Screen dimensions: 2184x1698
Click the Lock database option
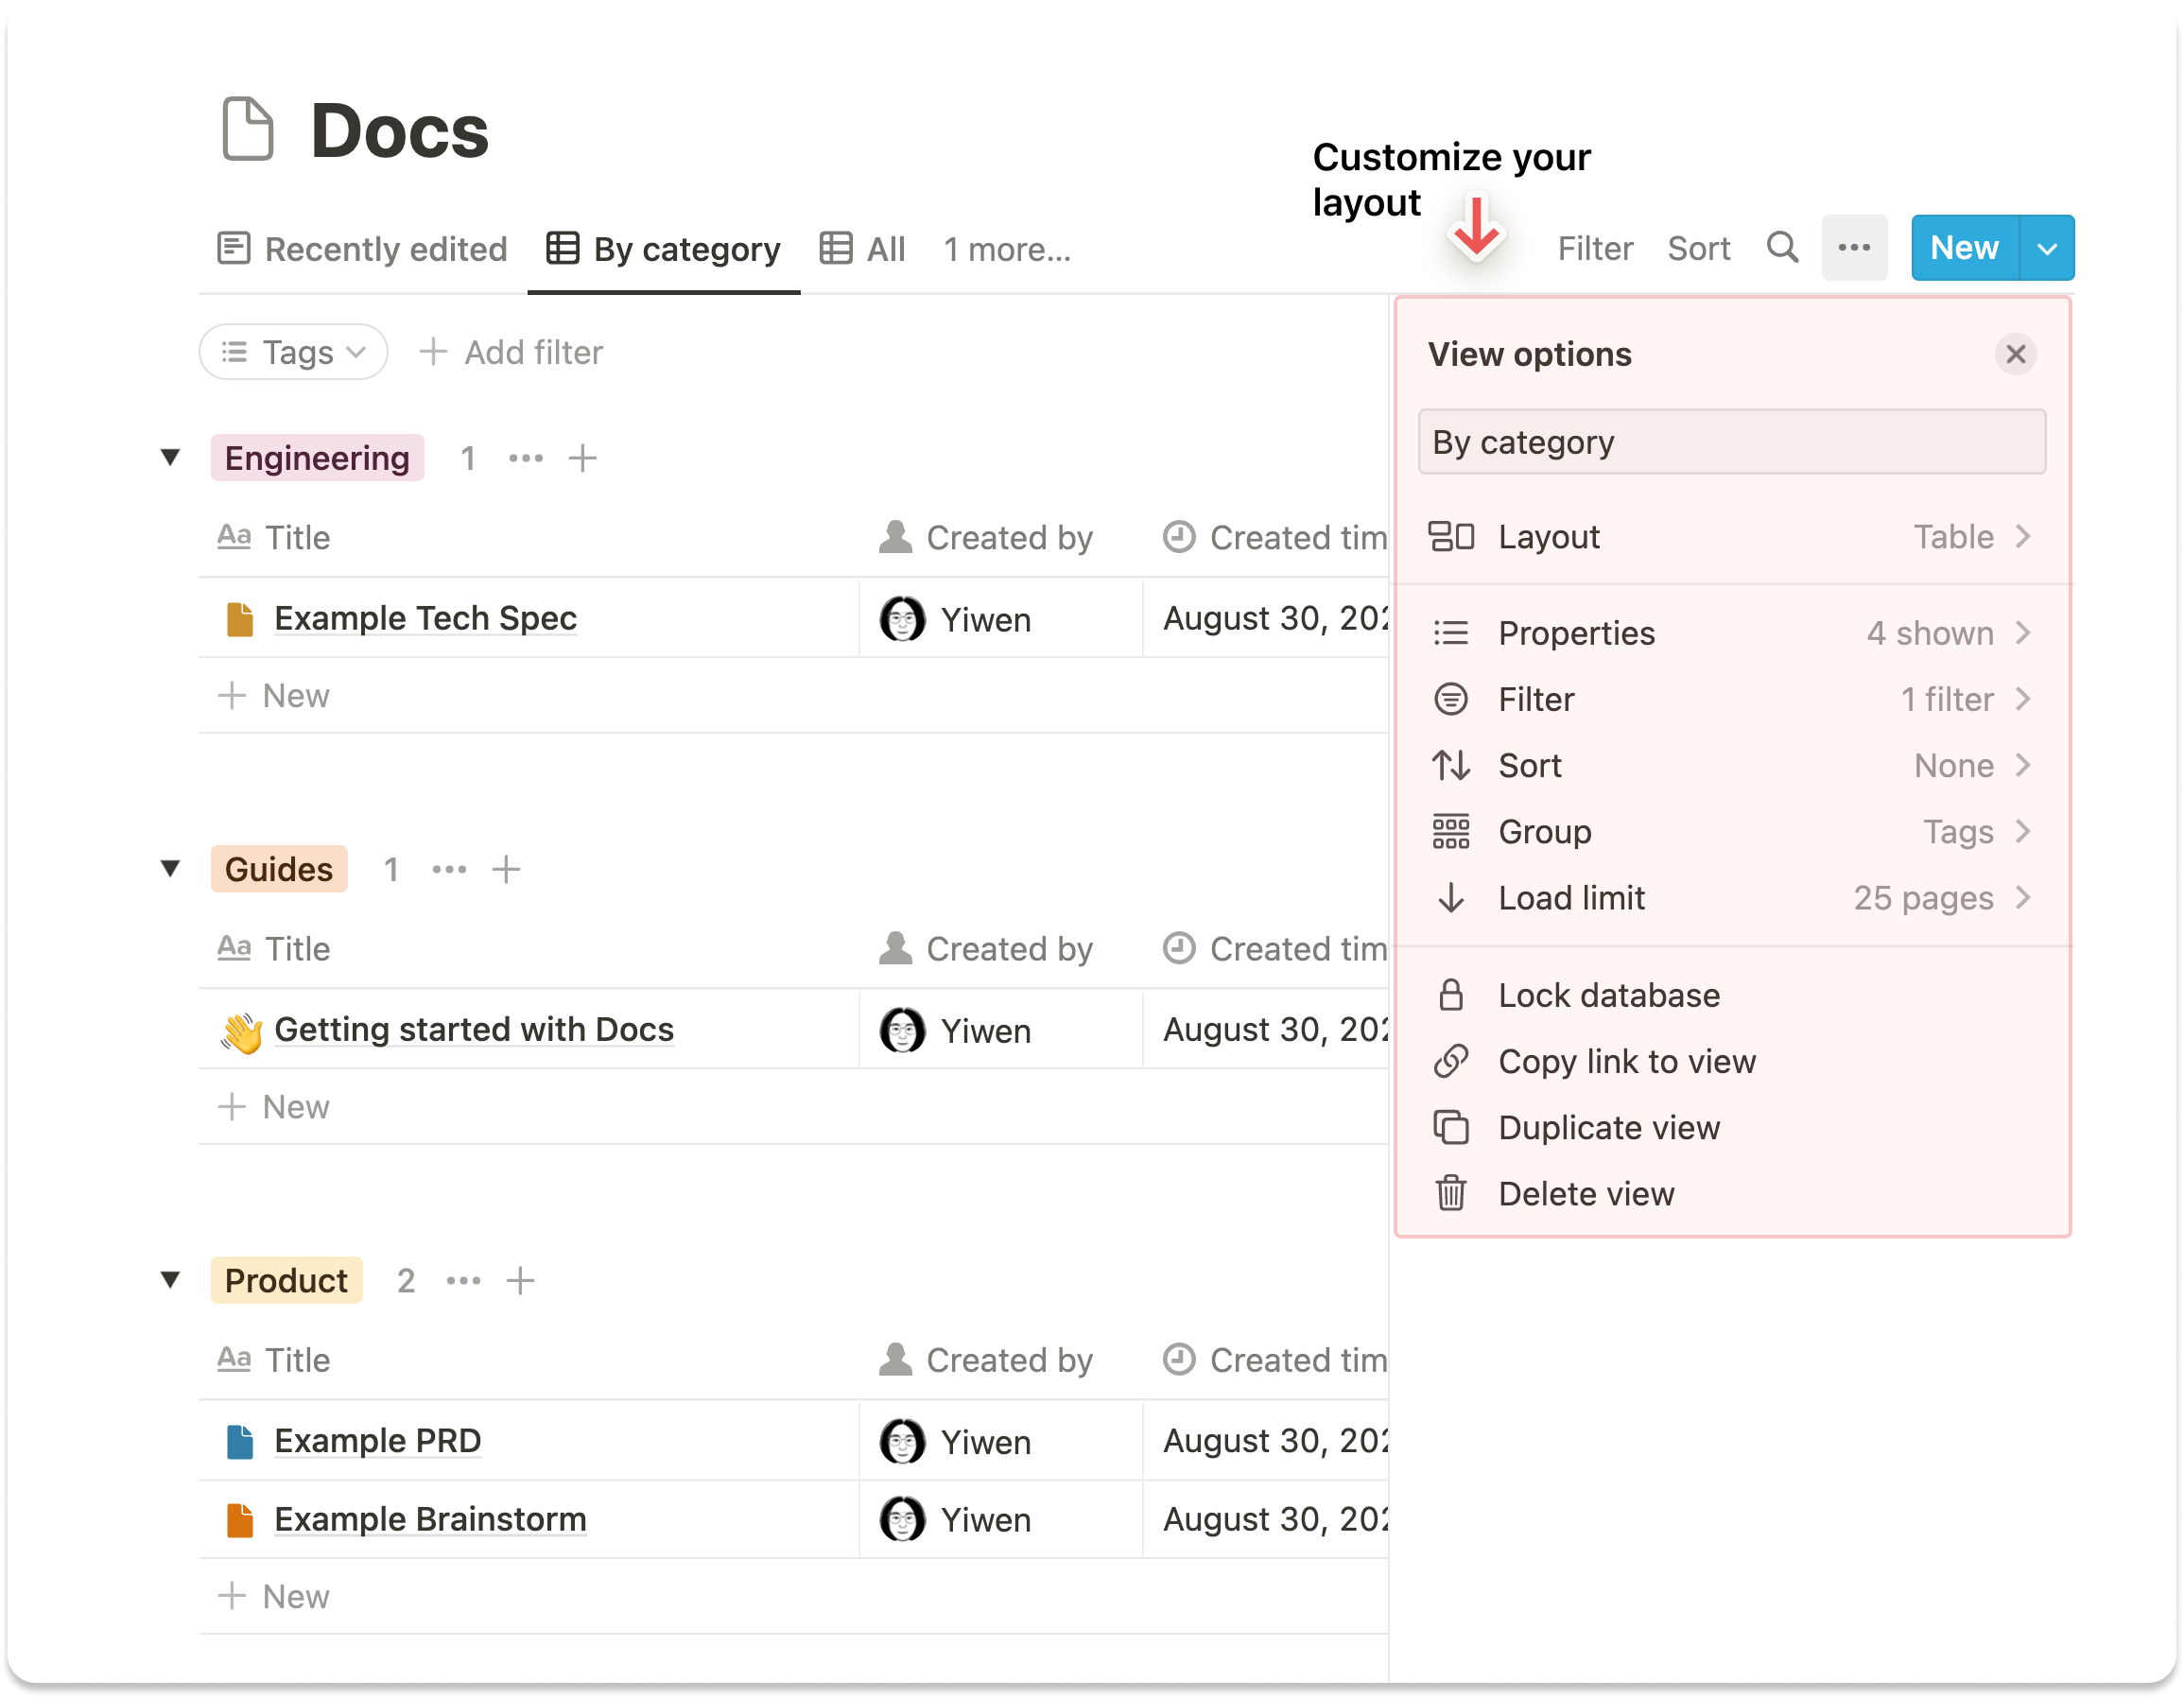1608,995
